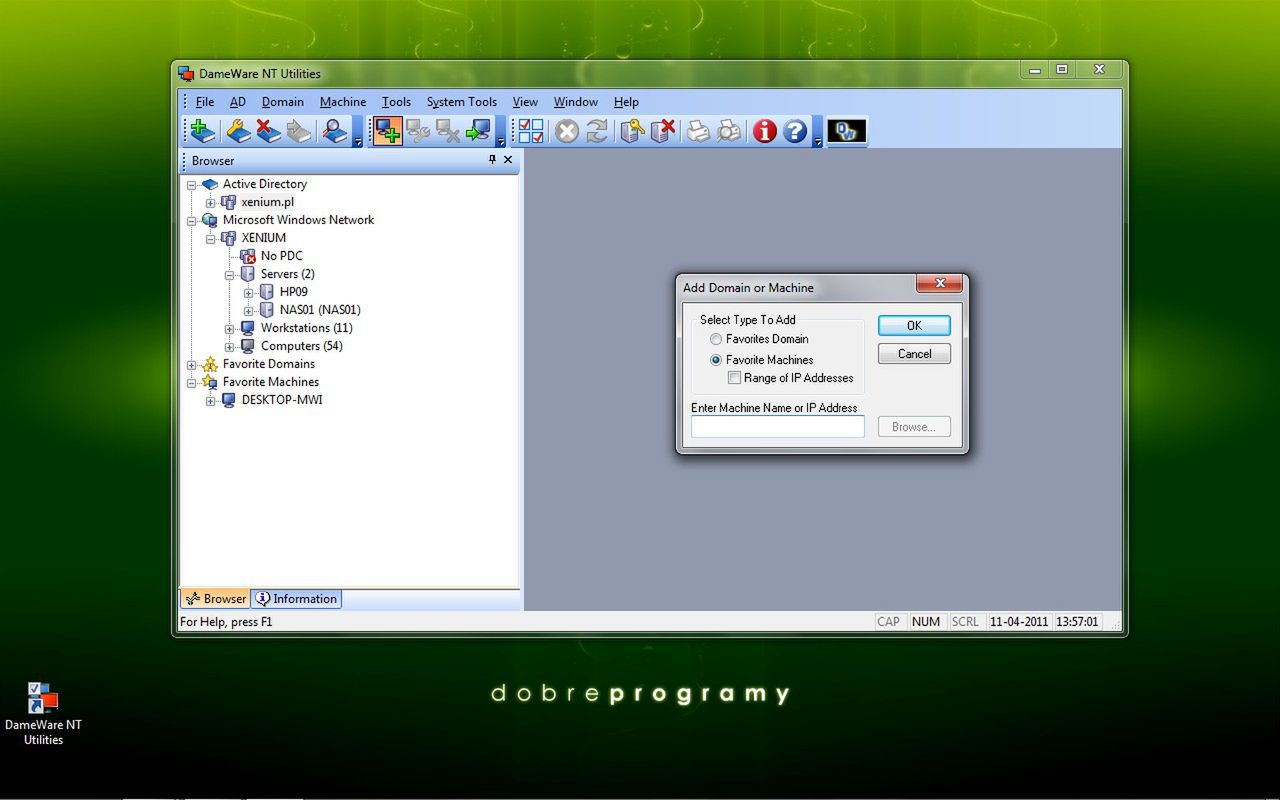Close the Add Domain or Machine dialog
Viewport: 1280px width, 800px height.
coord(939,284)
